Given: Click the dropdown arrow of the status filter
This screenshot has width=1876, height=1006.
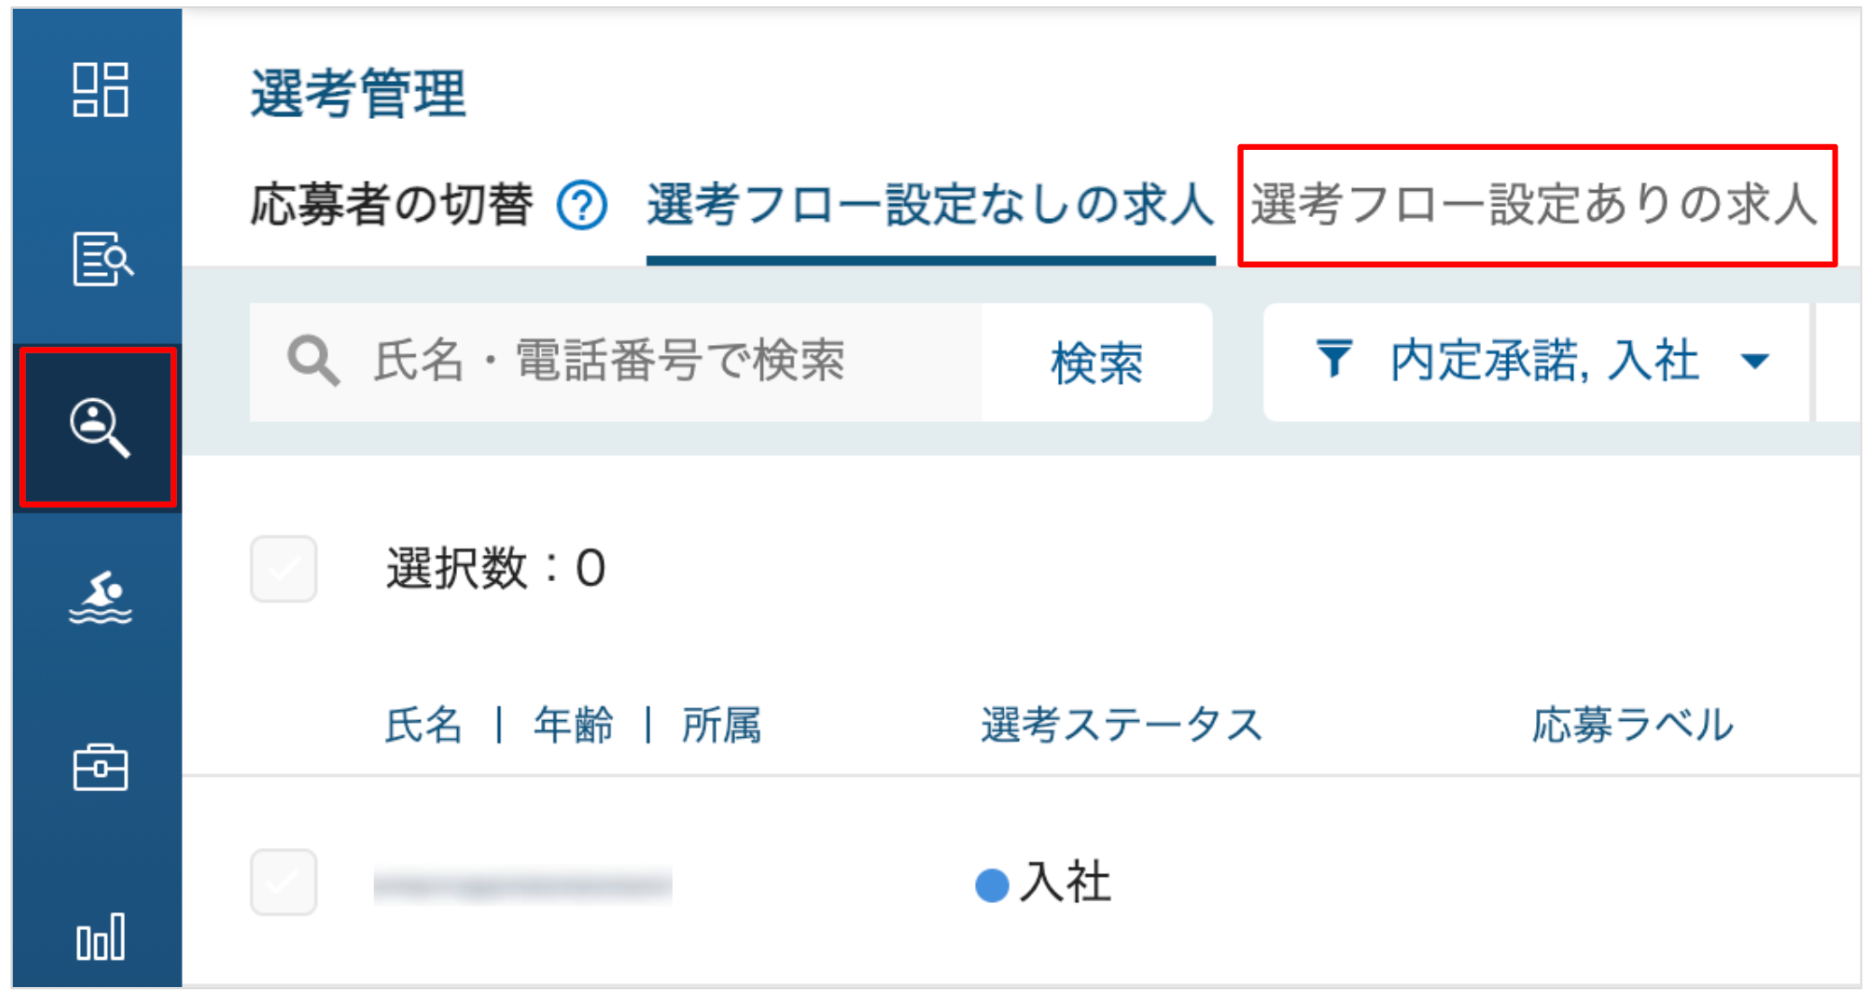Looking at the screenshot, I should (1755, 361).
